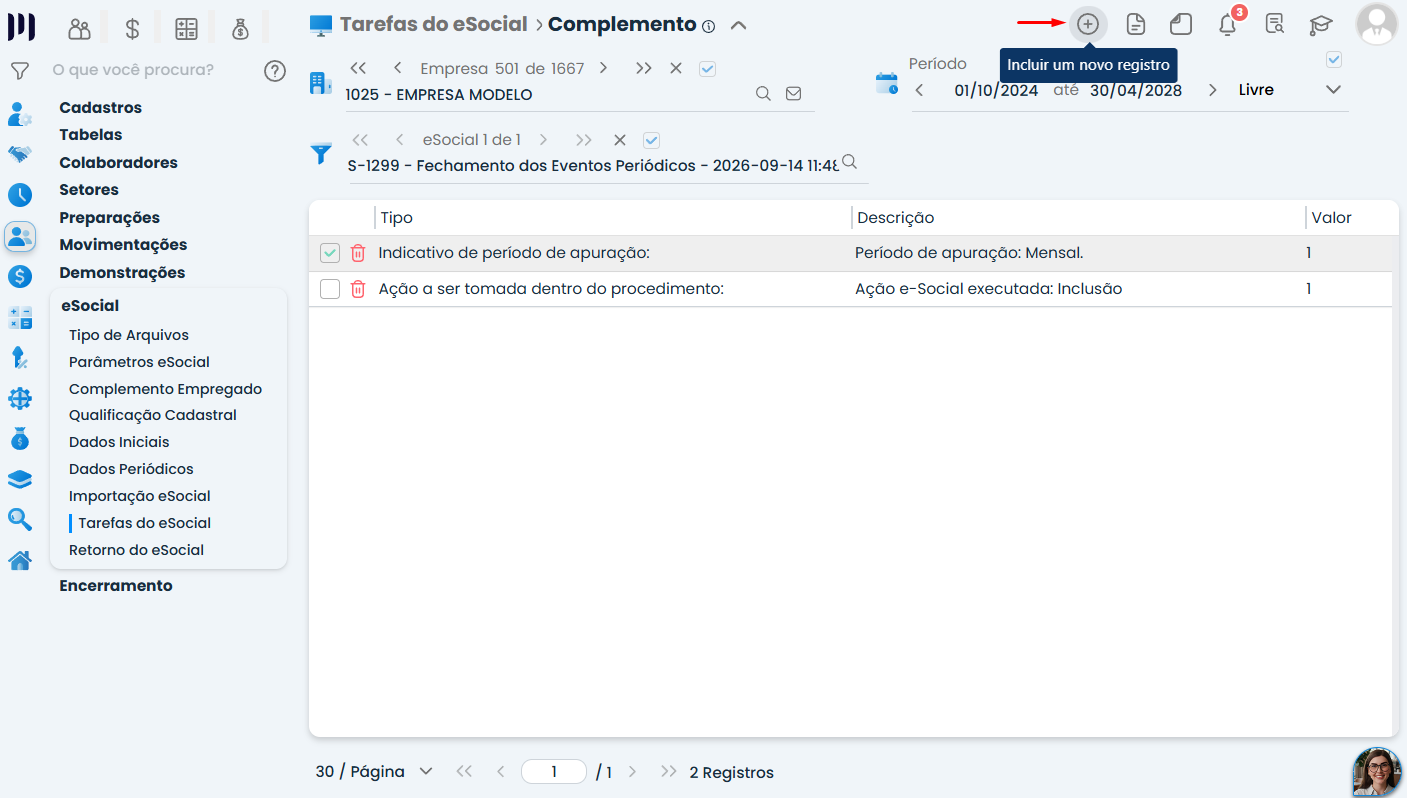Open Retorno do eSocial submenu item
The image size is (1407, 798).
click(x=136, y=550)
